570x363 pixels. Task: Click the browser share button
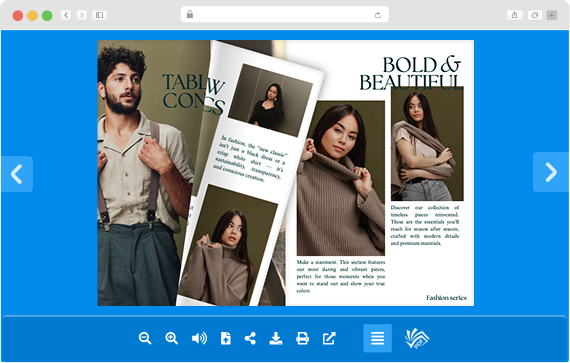pyautogui.click(x=514, y=15)
